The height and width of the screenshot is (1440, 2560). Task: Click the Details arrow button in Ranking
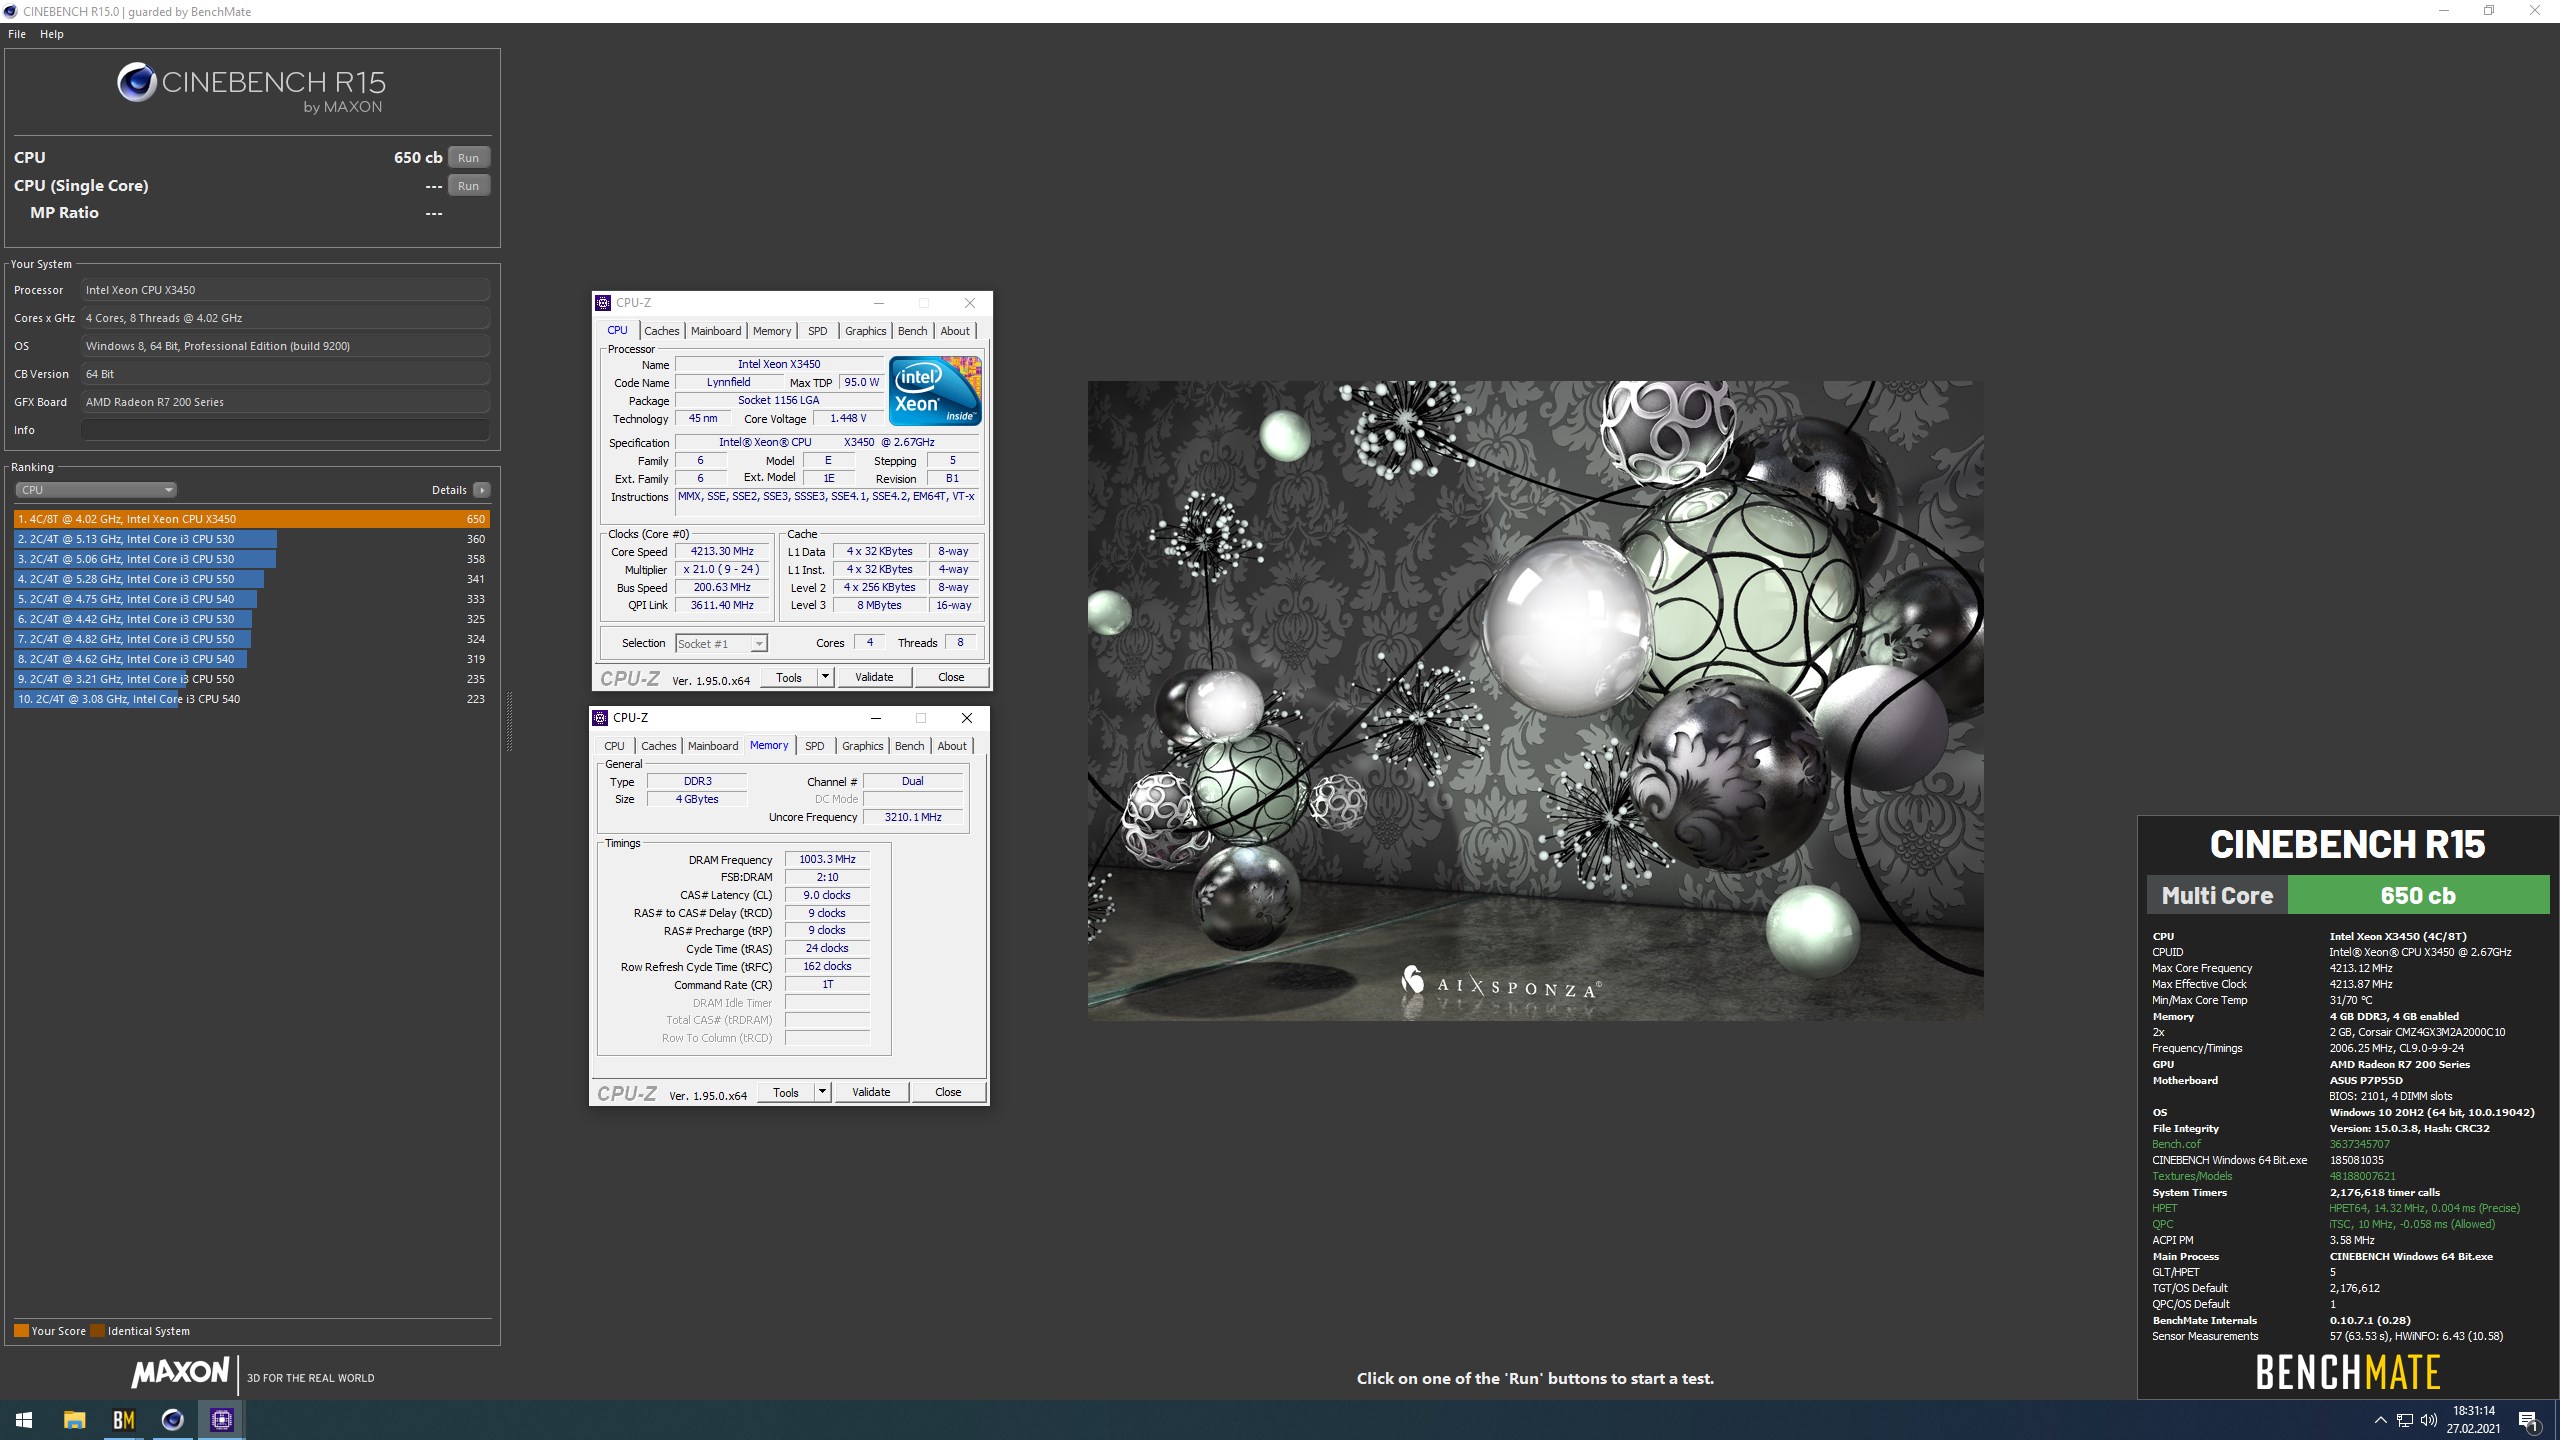pyautogui.click(x=482, y=490)
